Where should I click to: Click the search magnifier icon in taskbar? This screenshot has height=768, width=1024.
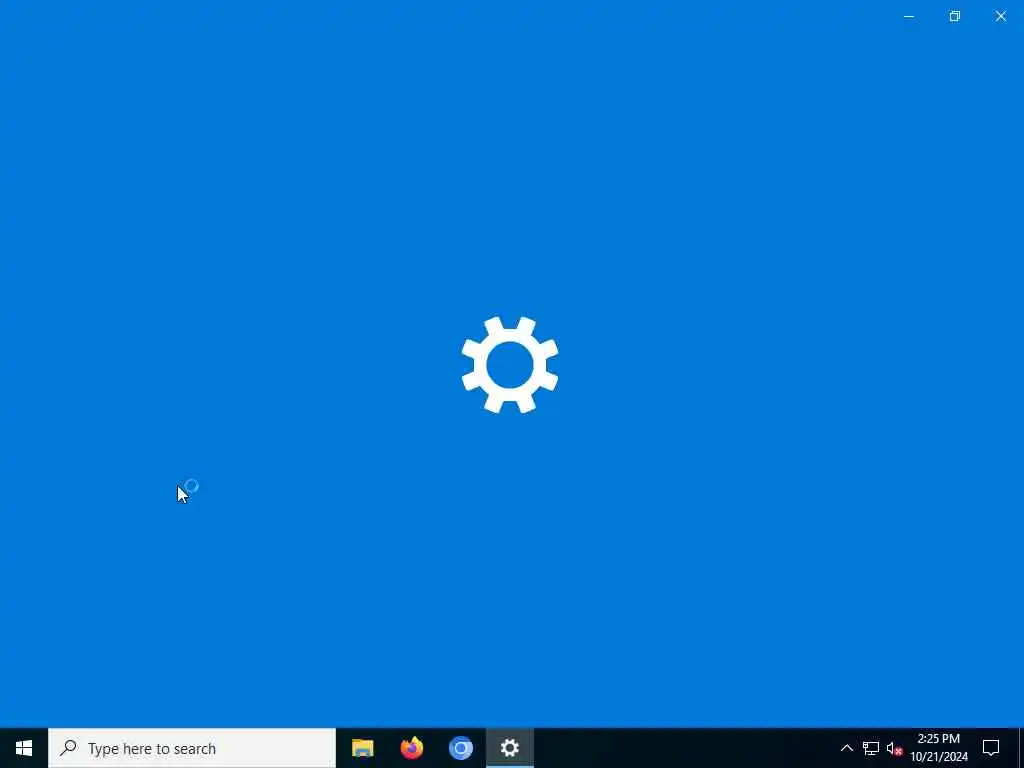(x=68, y=748)
